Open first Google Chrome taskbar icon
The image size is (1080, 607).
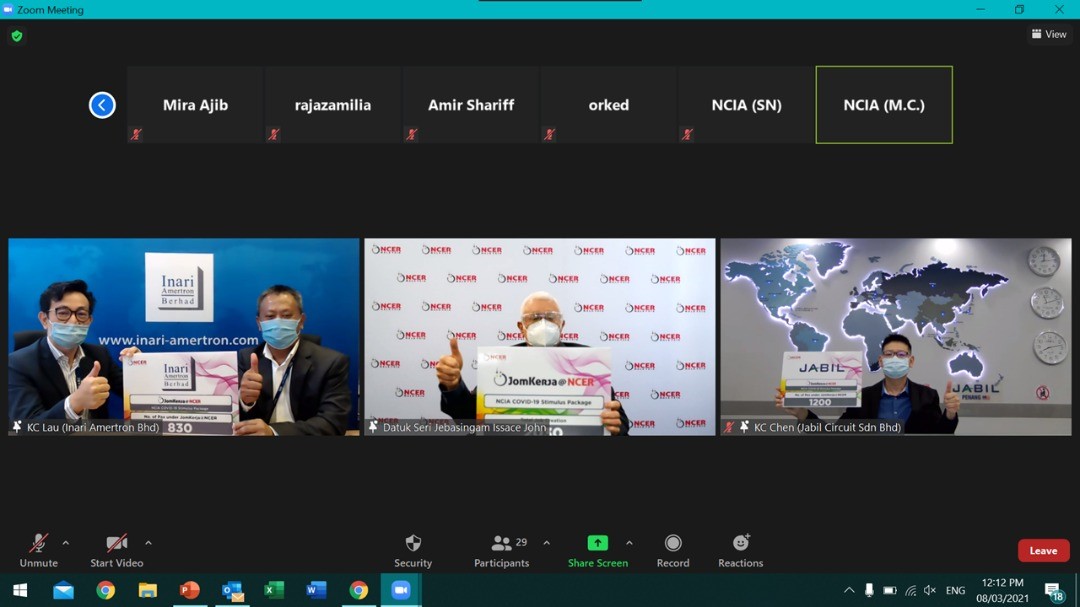(x=105, y=590)
